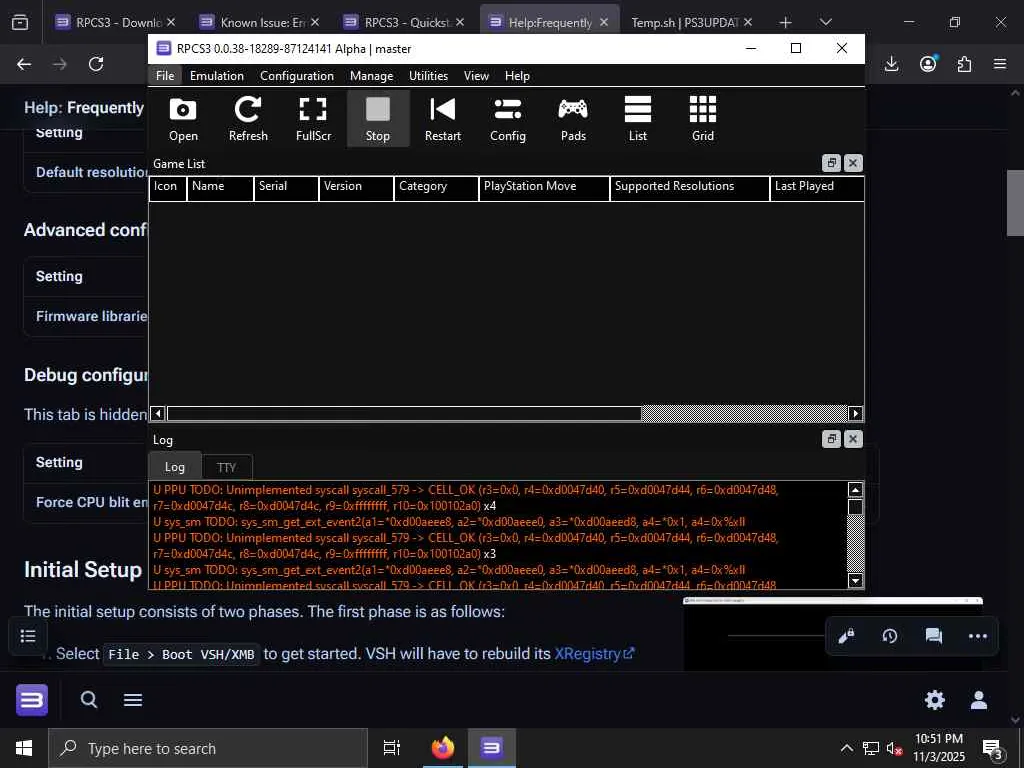The width and height of the screenshot is (1024, 768).
Task: Stop emulation with the Stop button
Action: [377, 119]
